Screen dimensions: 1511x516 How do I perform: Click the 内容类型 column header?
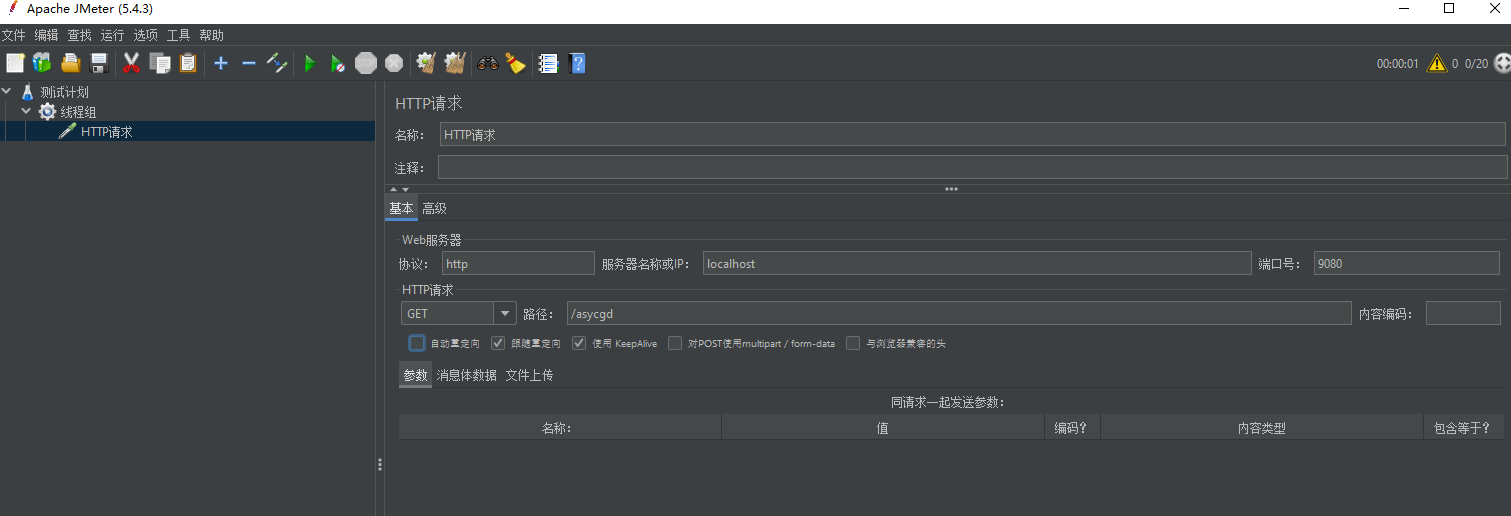pos(1261,427)
